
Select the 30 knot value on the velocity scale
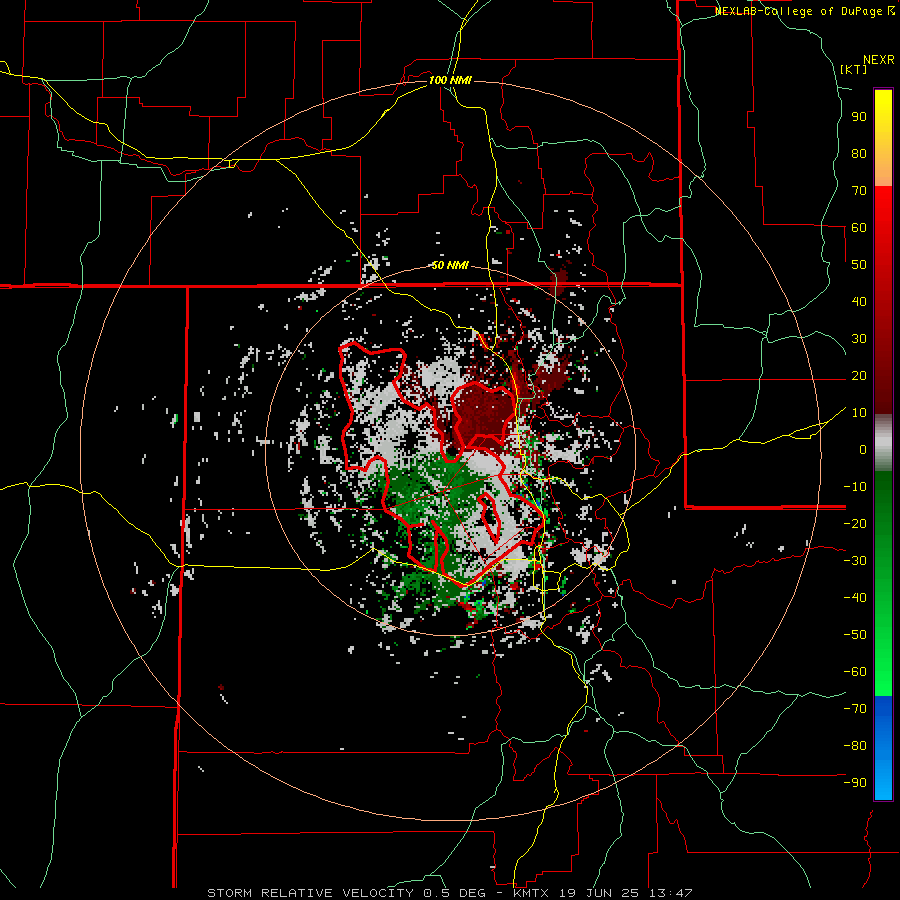click(x=859, y=339)
